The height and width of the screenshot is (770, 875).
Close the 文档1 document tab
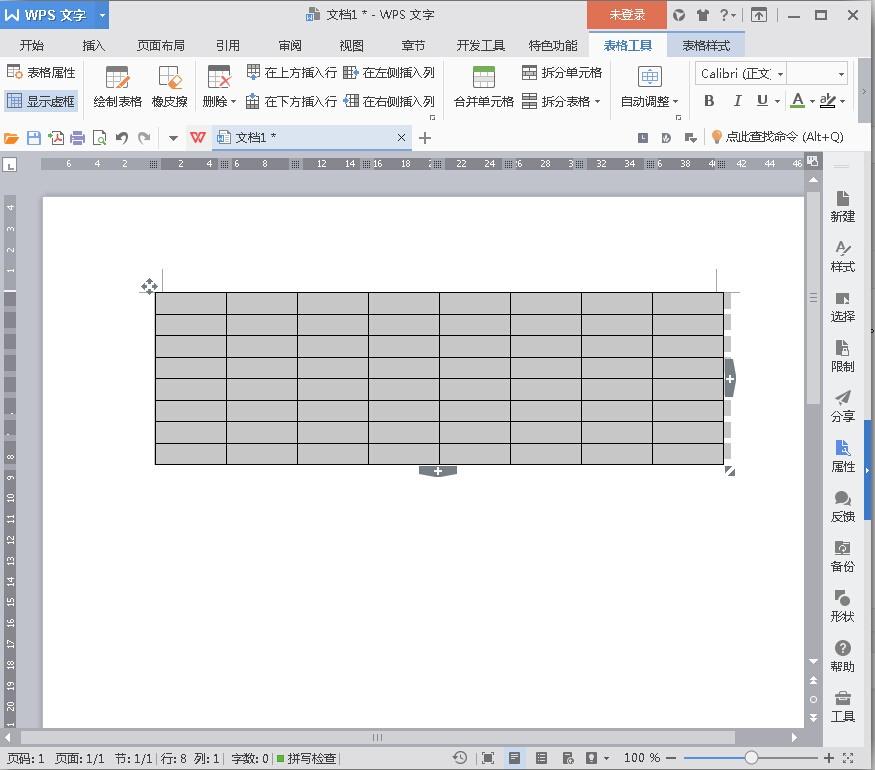click(x=401, y=137)
